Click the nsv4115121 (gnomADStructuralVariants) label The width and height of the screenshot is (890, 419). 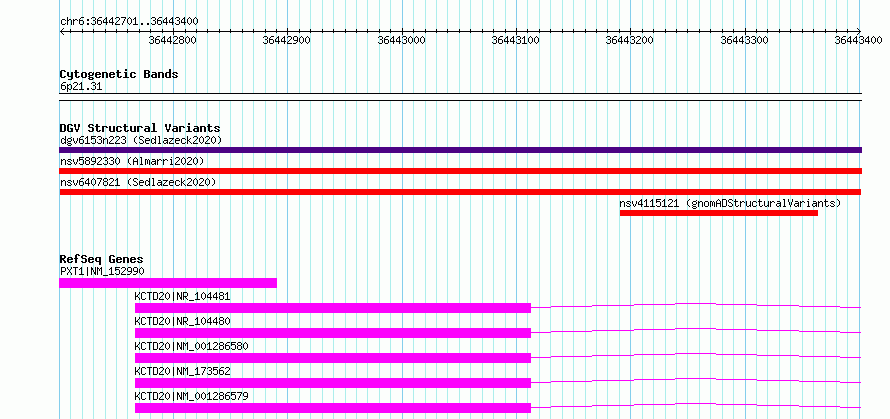730,203
